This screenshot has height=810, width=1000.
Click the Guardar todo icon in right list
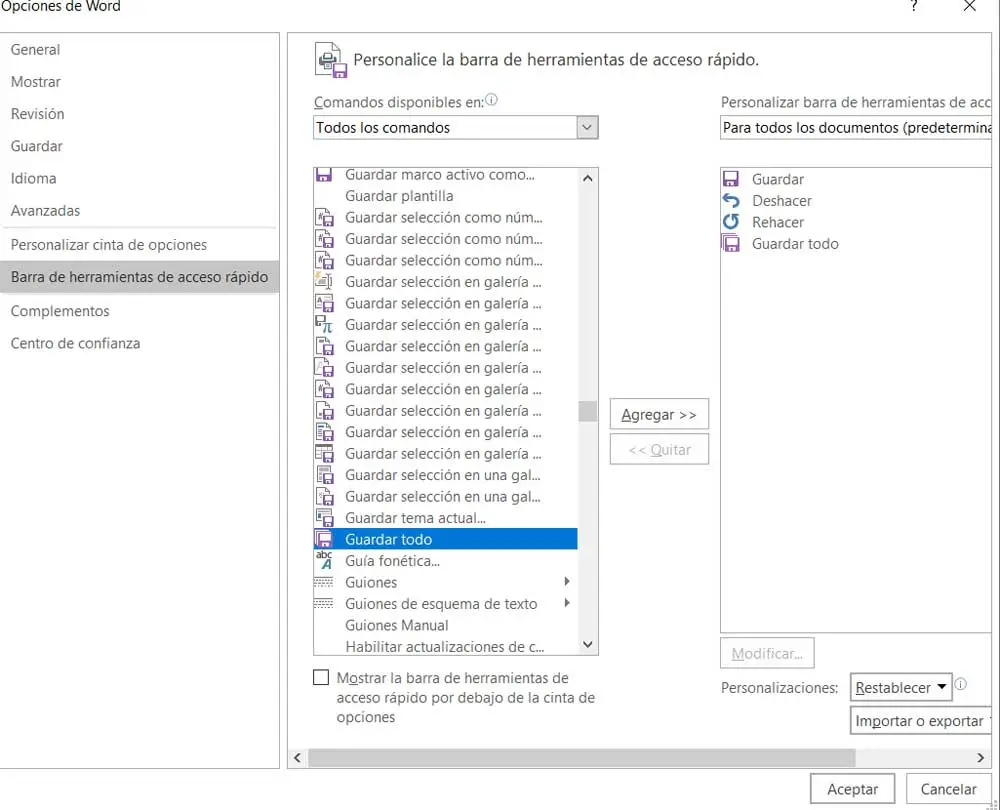pos(731,243)
